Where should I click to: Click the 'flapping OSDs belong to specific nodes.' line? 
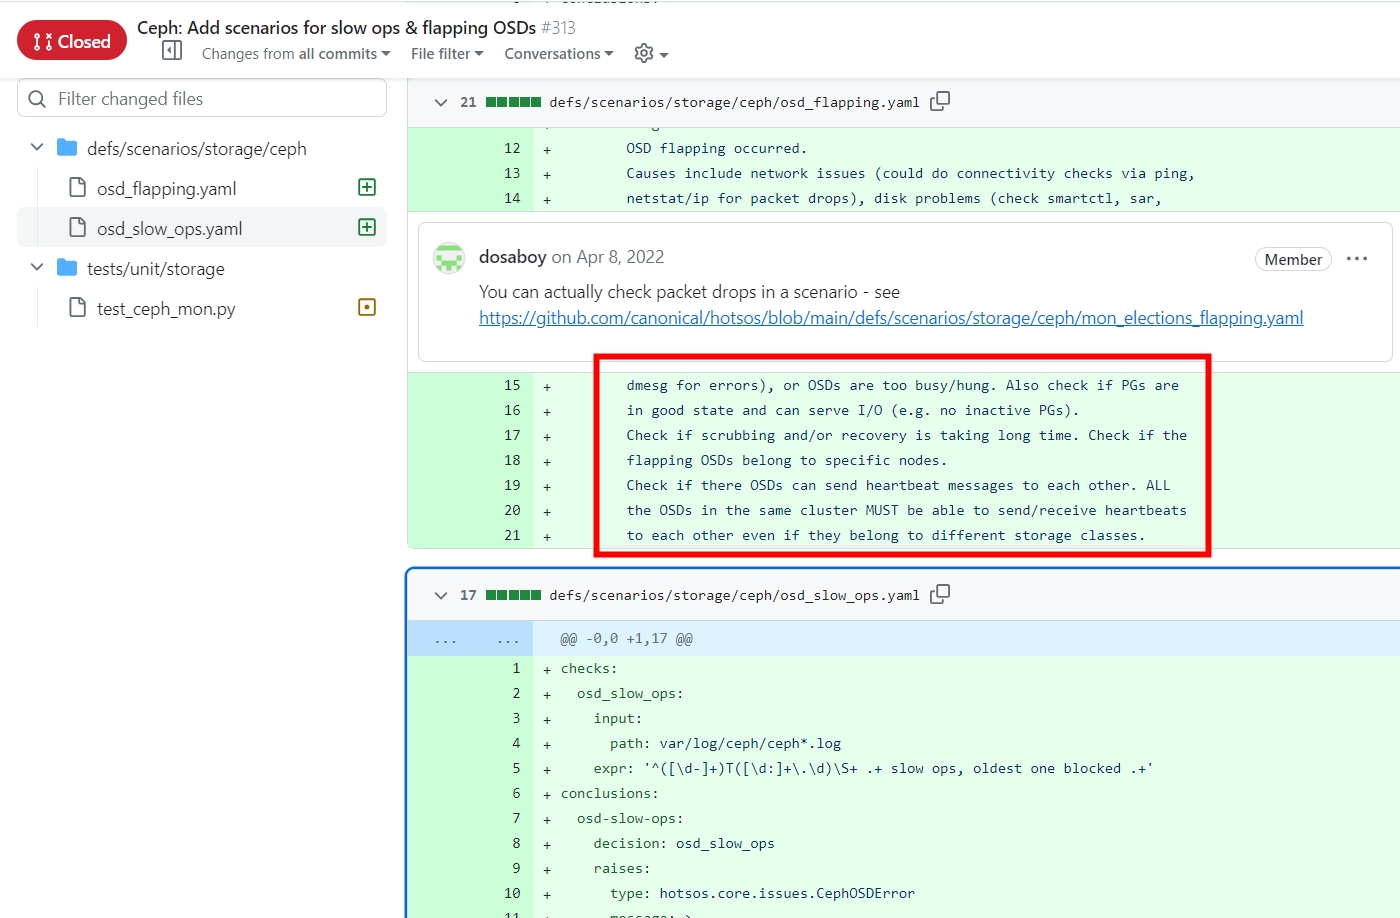(786, 460)
